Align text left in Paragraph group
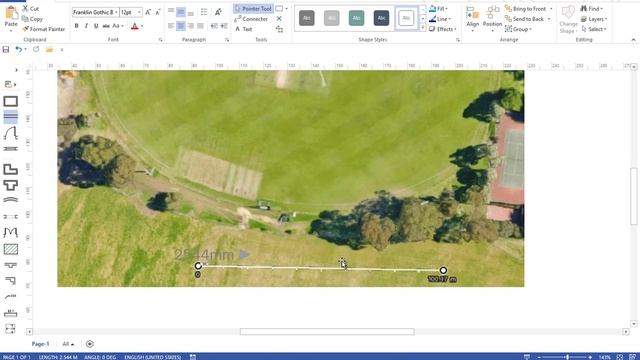 pyautogui.click(x=171, y=26)
